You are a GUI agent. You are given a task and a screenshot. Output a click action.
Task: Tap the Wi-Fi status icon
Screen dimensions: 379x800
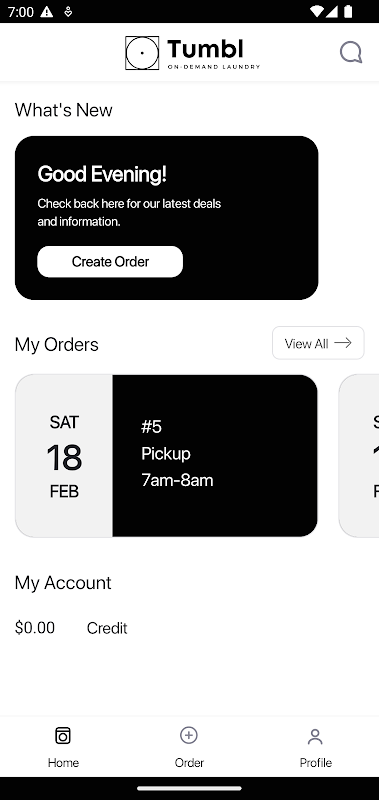(317, 11)
